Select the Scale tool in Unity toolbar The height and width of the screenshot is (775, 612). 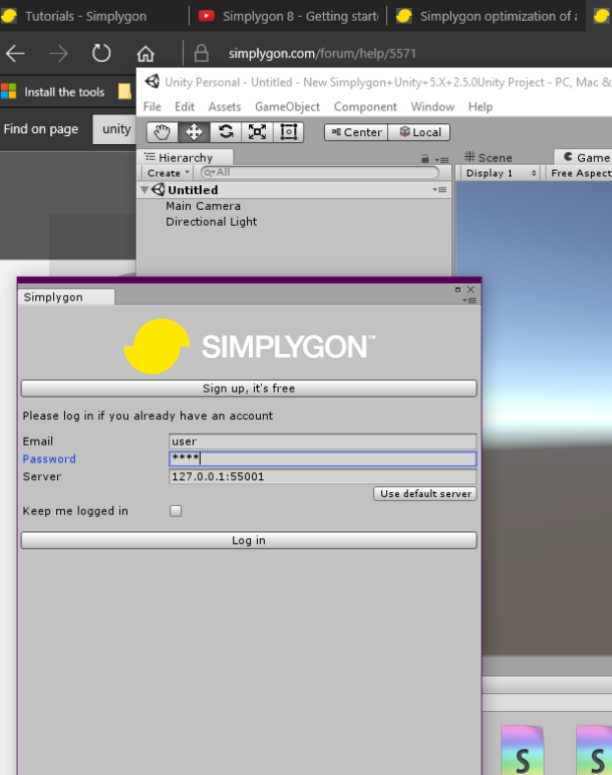(257, 132)
